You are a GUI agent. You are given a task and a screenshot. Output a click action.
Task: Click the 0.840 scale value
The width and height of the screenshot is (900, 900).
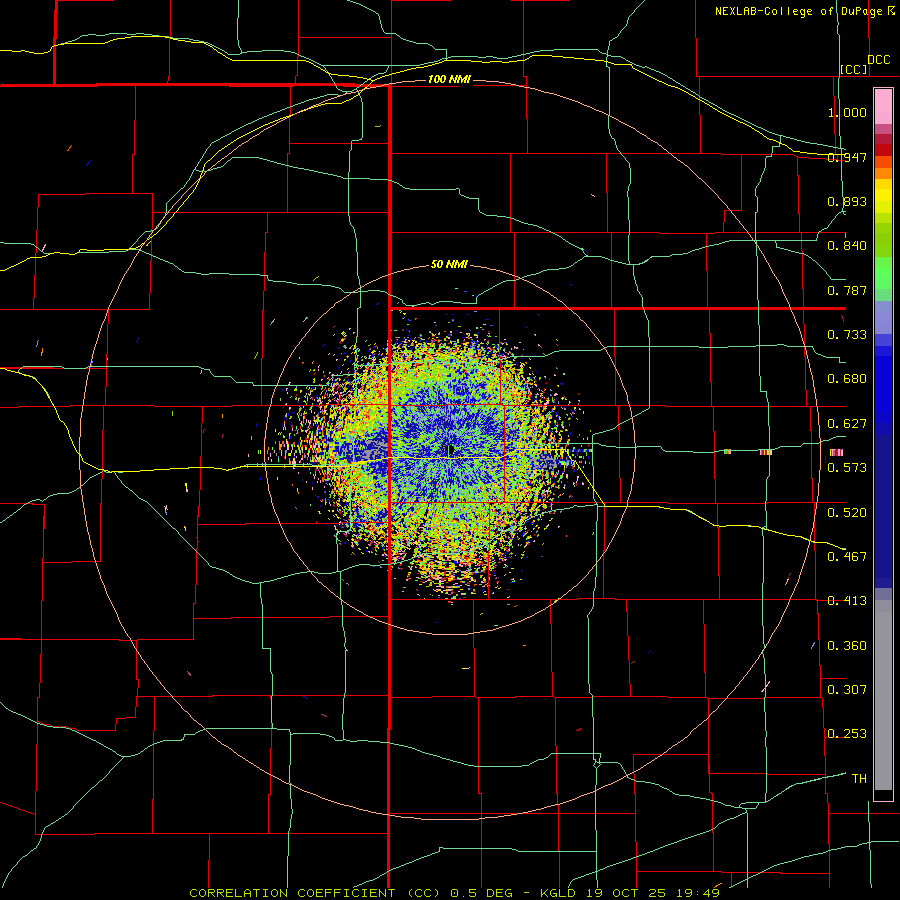tap(847, 246)
